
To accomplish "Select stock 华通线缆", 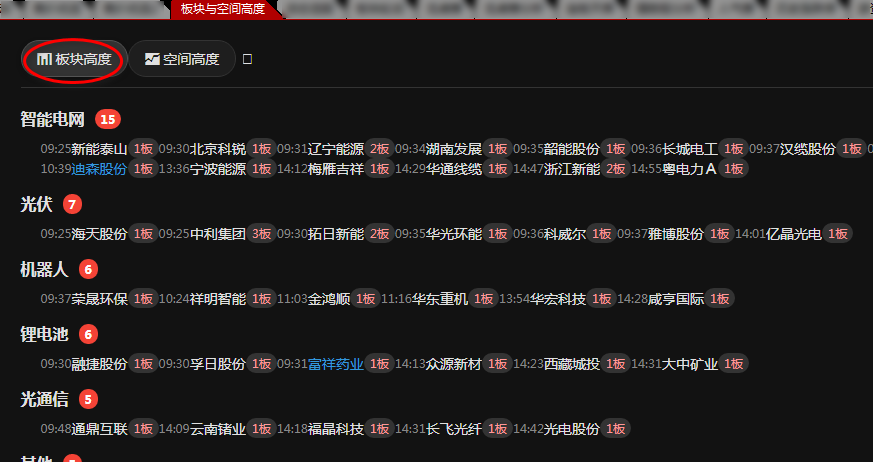I will (x=454, y=169).
